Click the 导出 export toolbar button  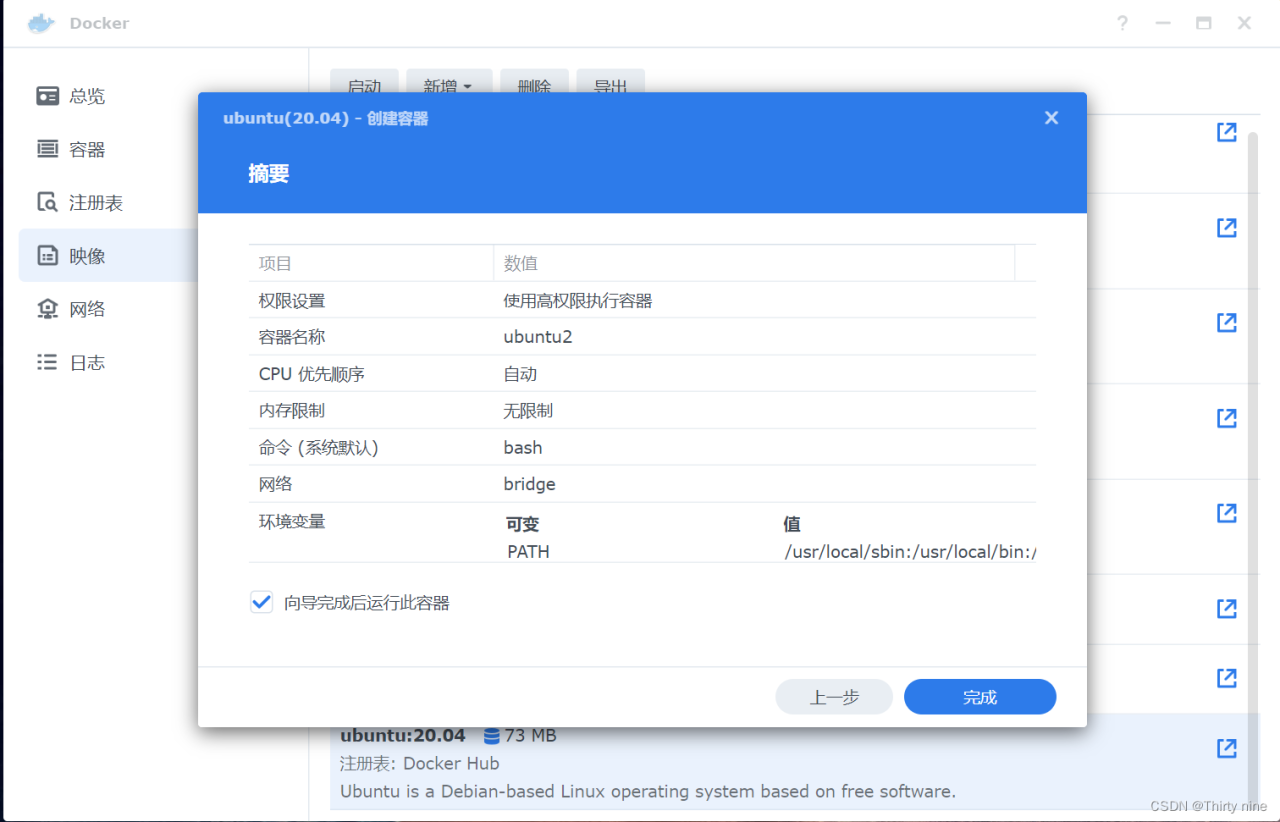click(x=610, y=87)
